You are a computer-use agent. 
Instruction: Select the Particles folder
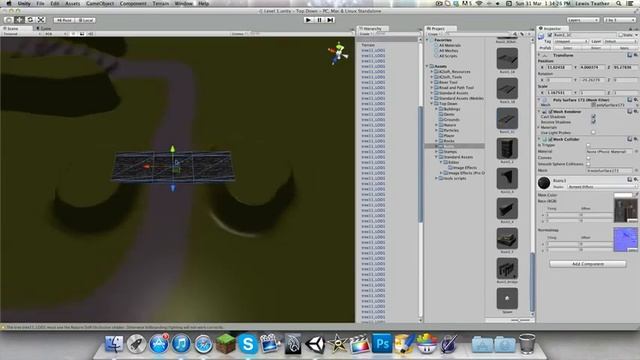(x=451, y=130)
